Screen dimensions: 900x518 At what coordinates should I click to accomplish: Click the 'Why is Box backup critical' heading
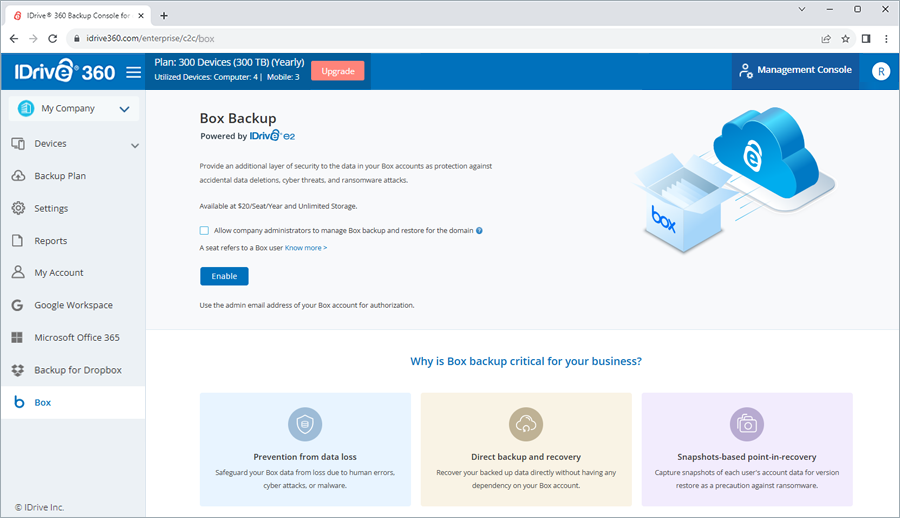pyautogui.click(x=526, y=361)
